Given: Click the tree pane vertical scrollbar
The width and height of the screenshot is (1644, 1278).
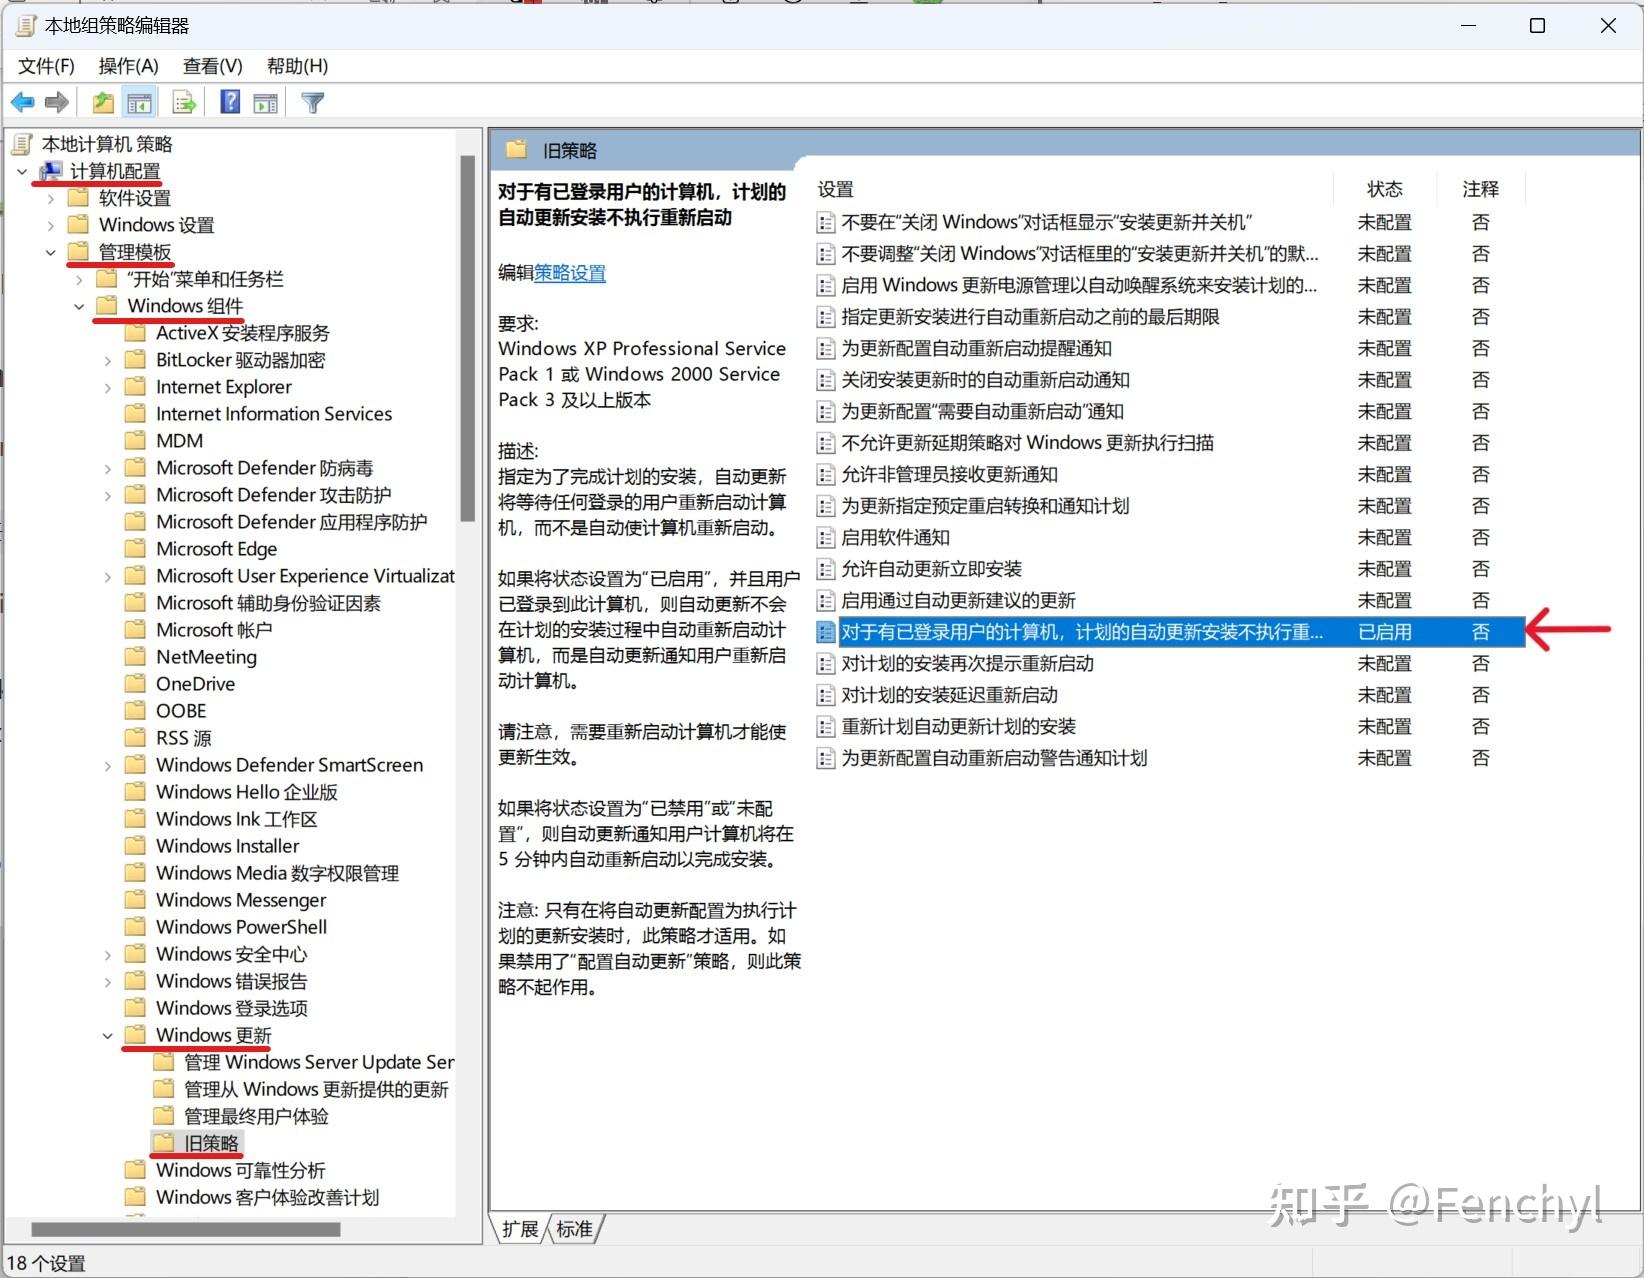Looking at the screenshot, I should coord(467,338).
